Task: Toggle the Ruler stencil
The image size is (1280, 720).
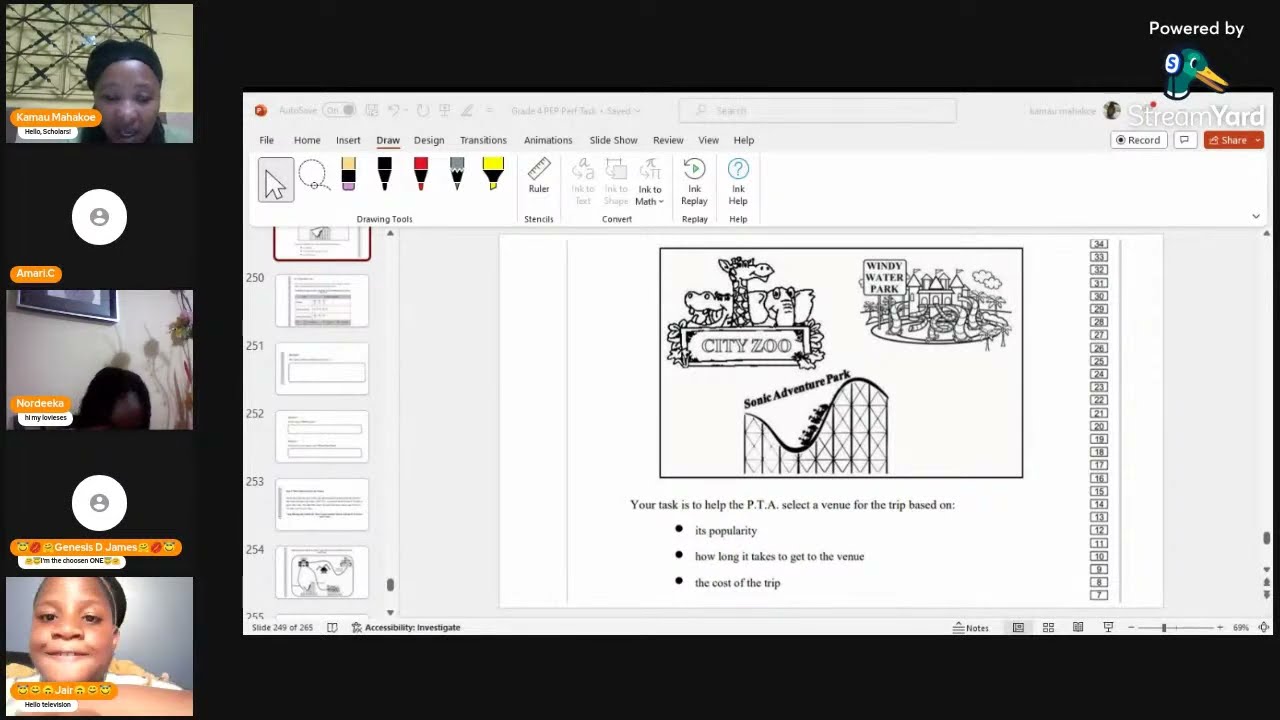Action: coord(539,176)
